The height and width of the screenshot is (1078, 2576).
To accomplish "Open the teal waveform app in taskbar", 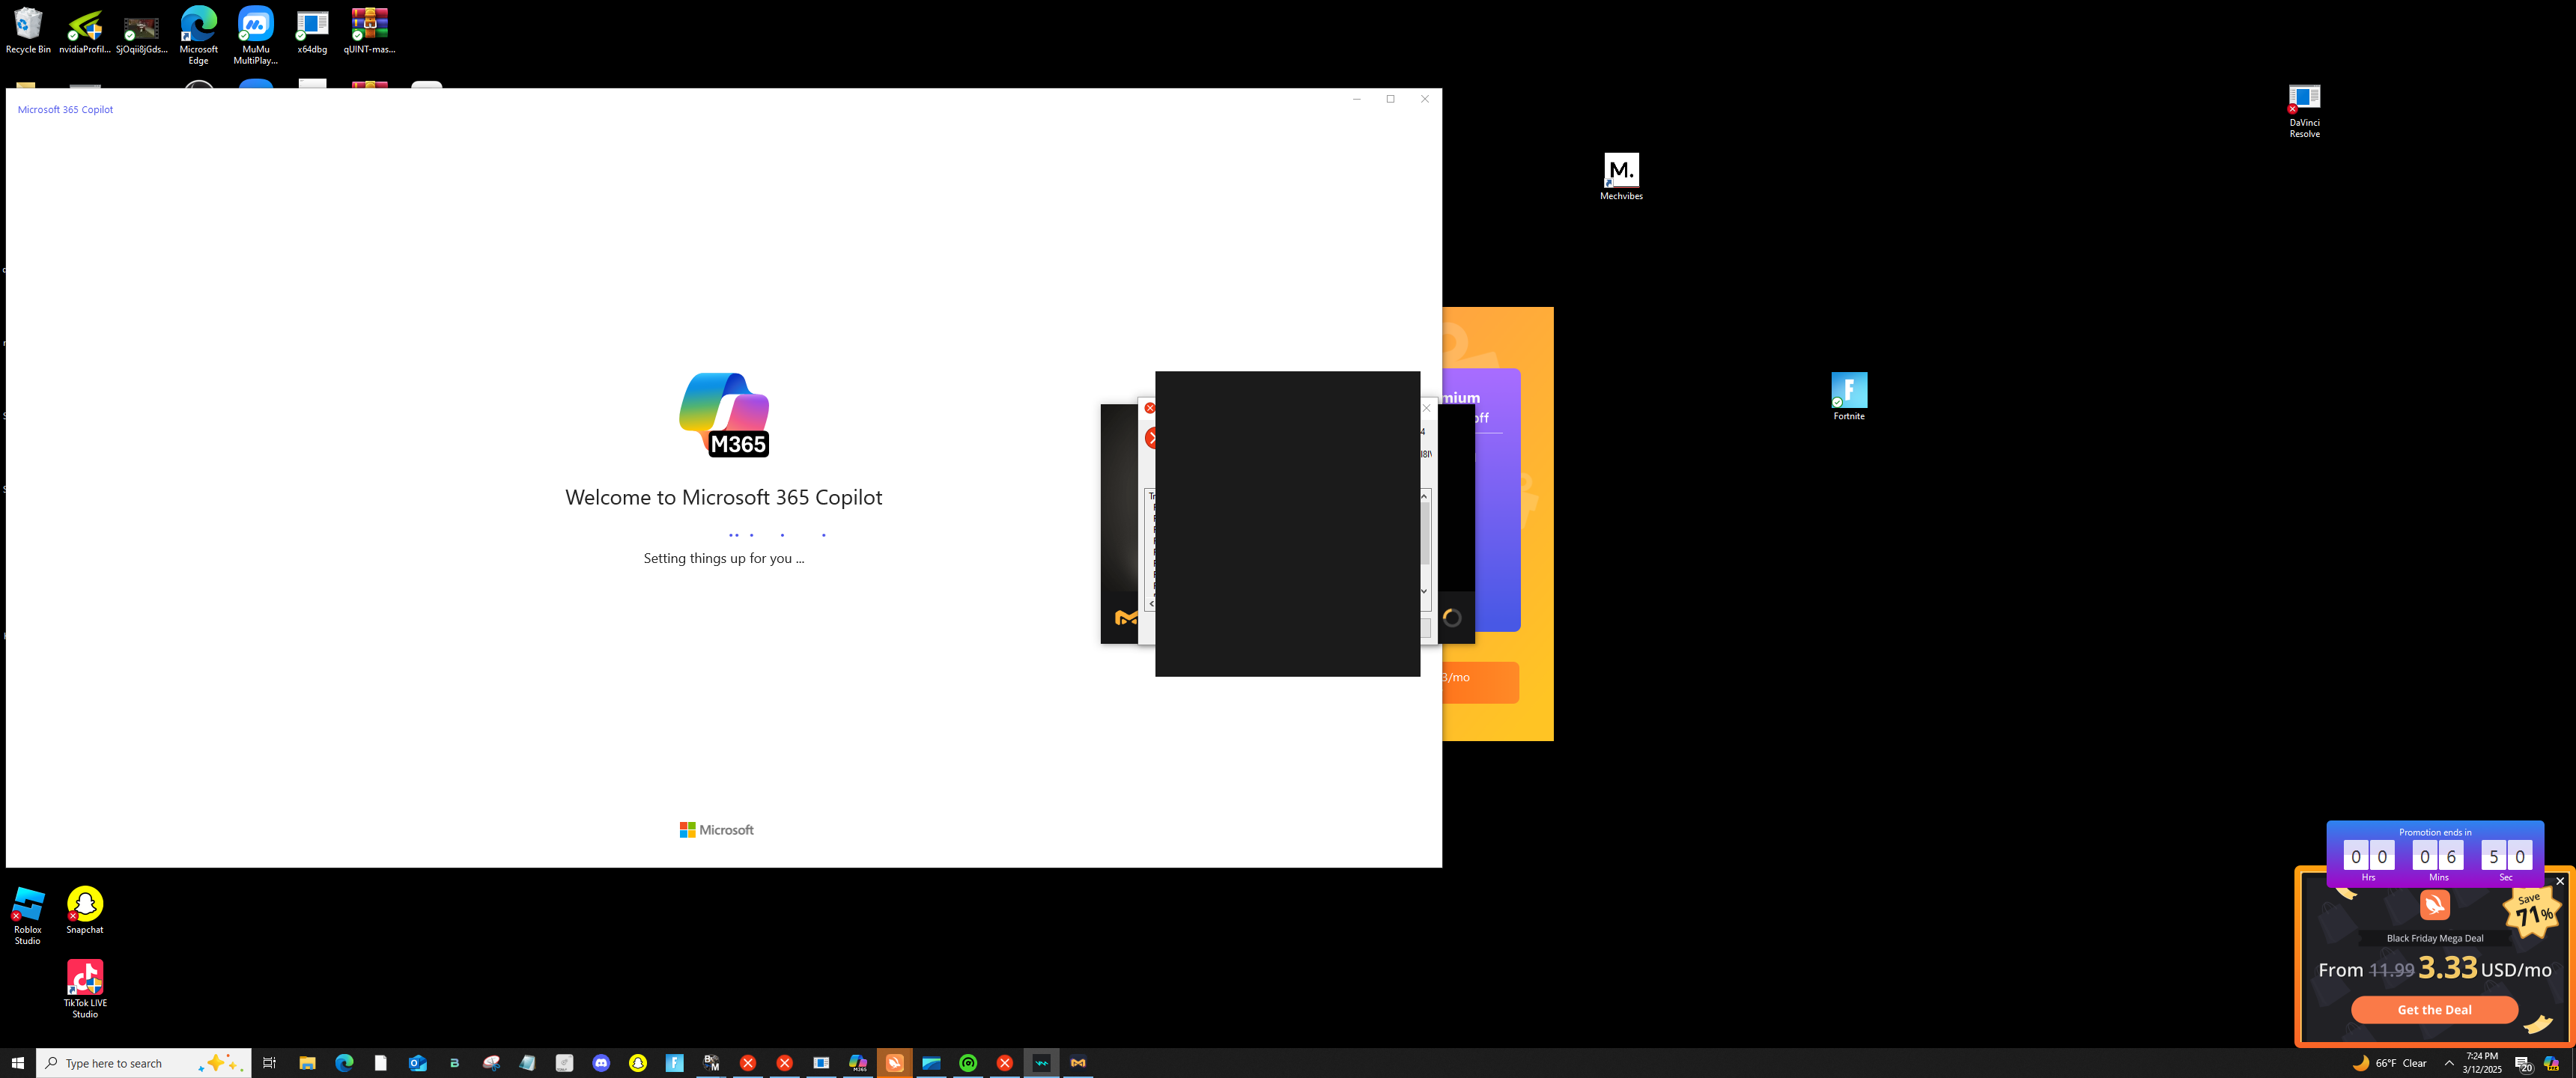I will click(1041, 1063).
